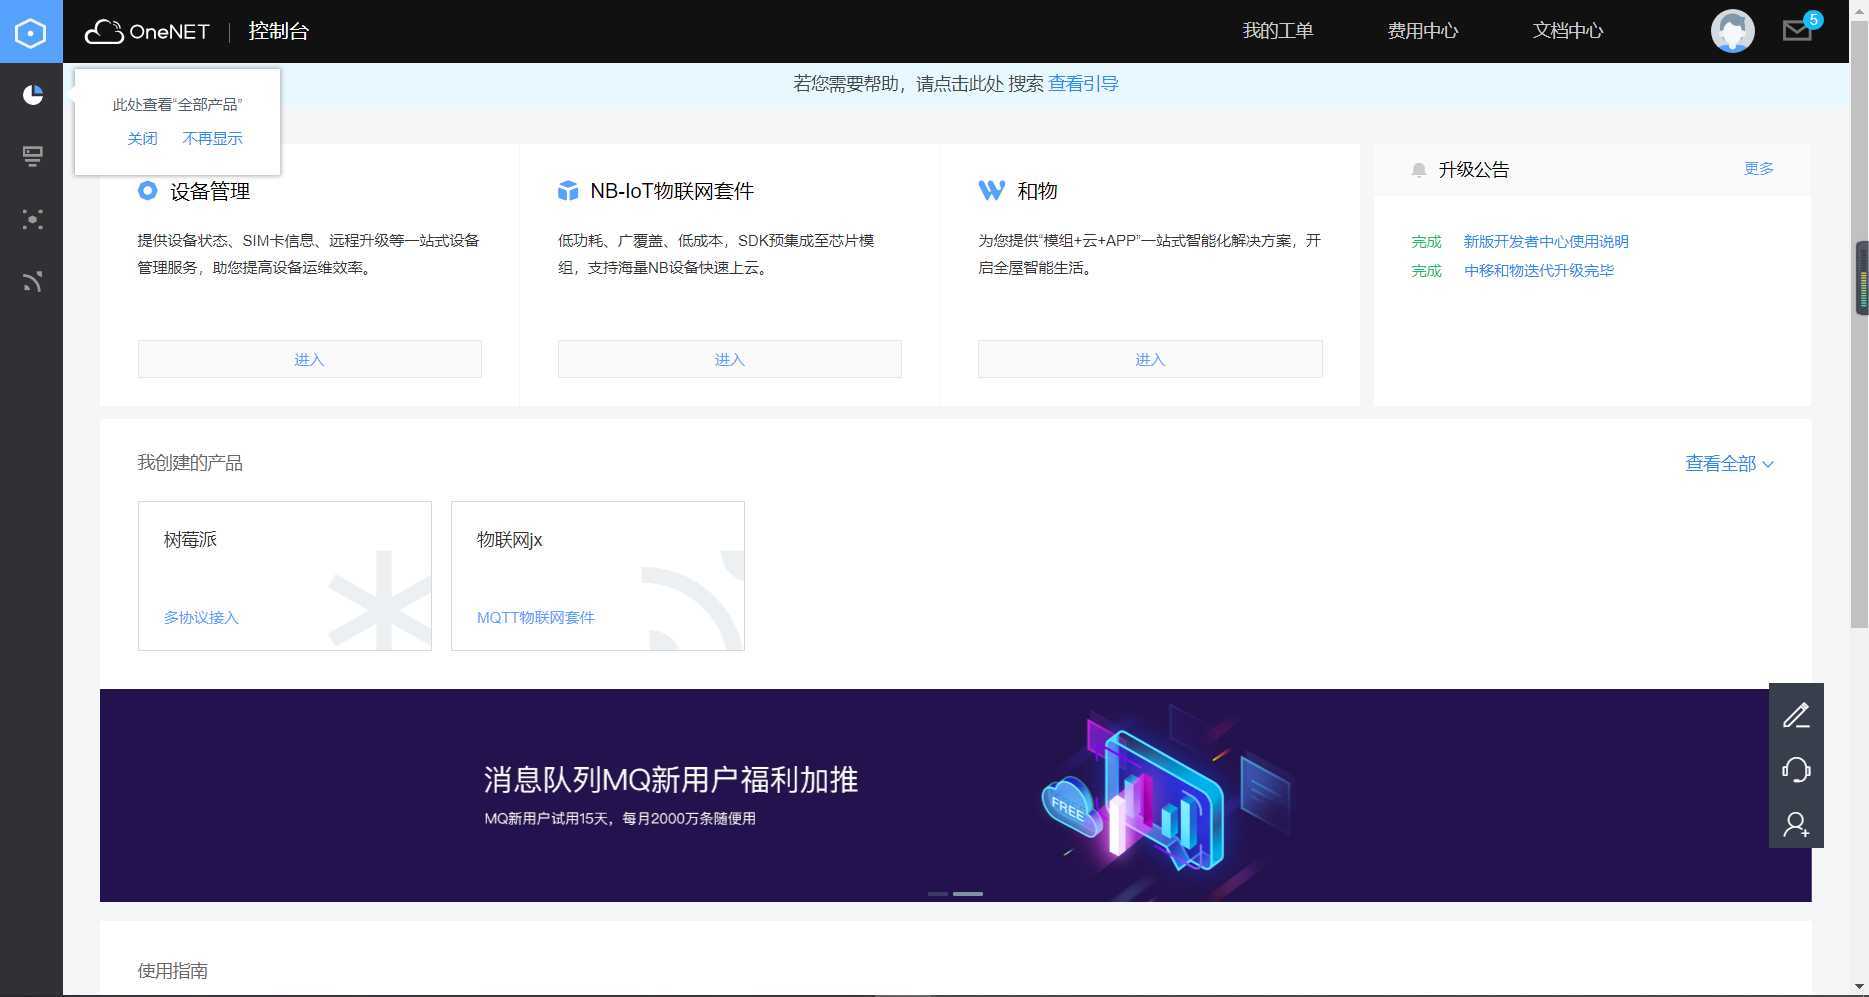Click the add-user floating icon
1869x997 pixels.
coord(1796,824)
